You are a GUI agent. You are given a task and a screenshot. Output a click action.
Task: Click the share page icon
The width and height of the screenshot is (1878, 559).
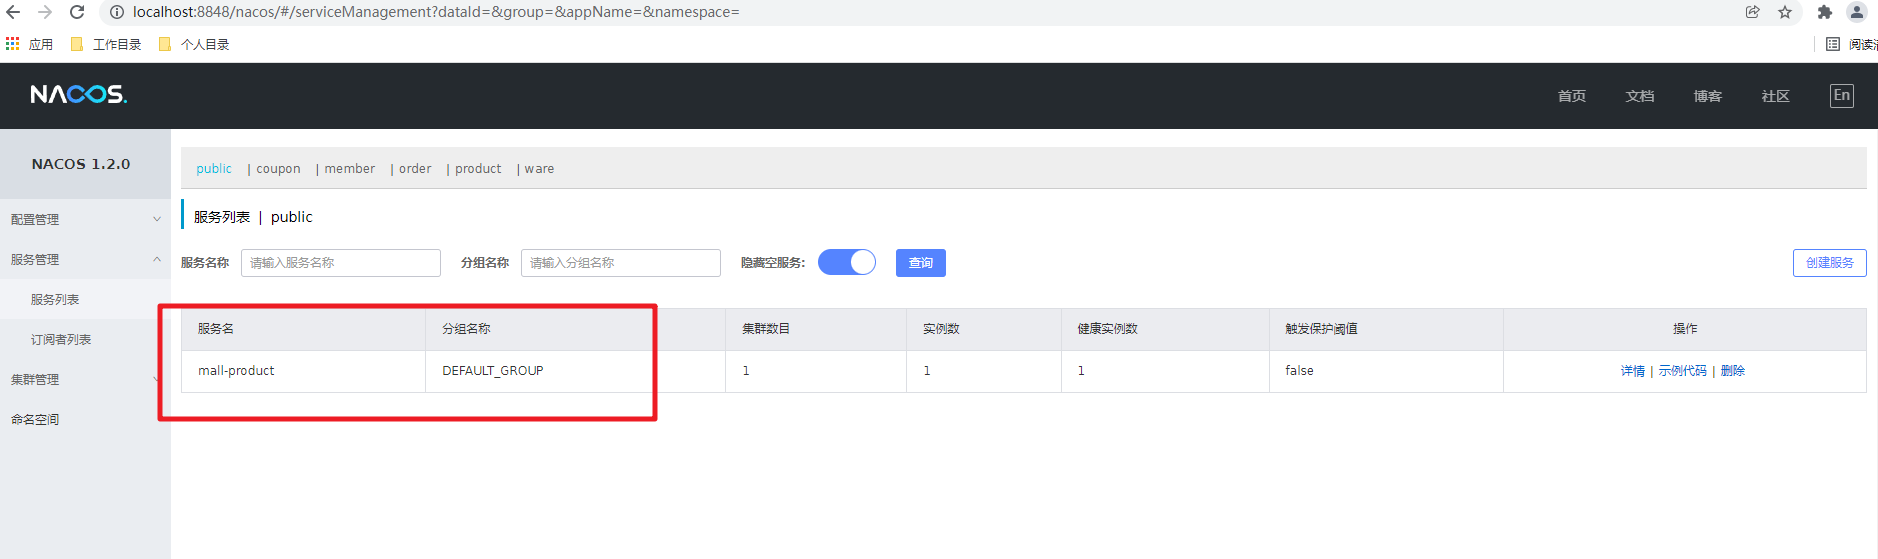tap(1753, 12)
